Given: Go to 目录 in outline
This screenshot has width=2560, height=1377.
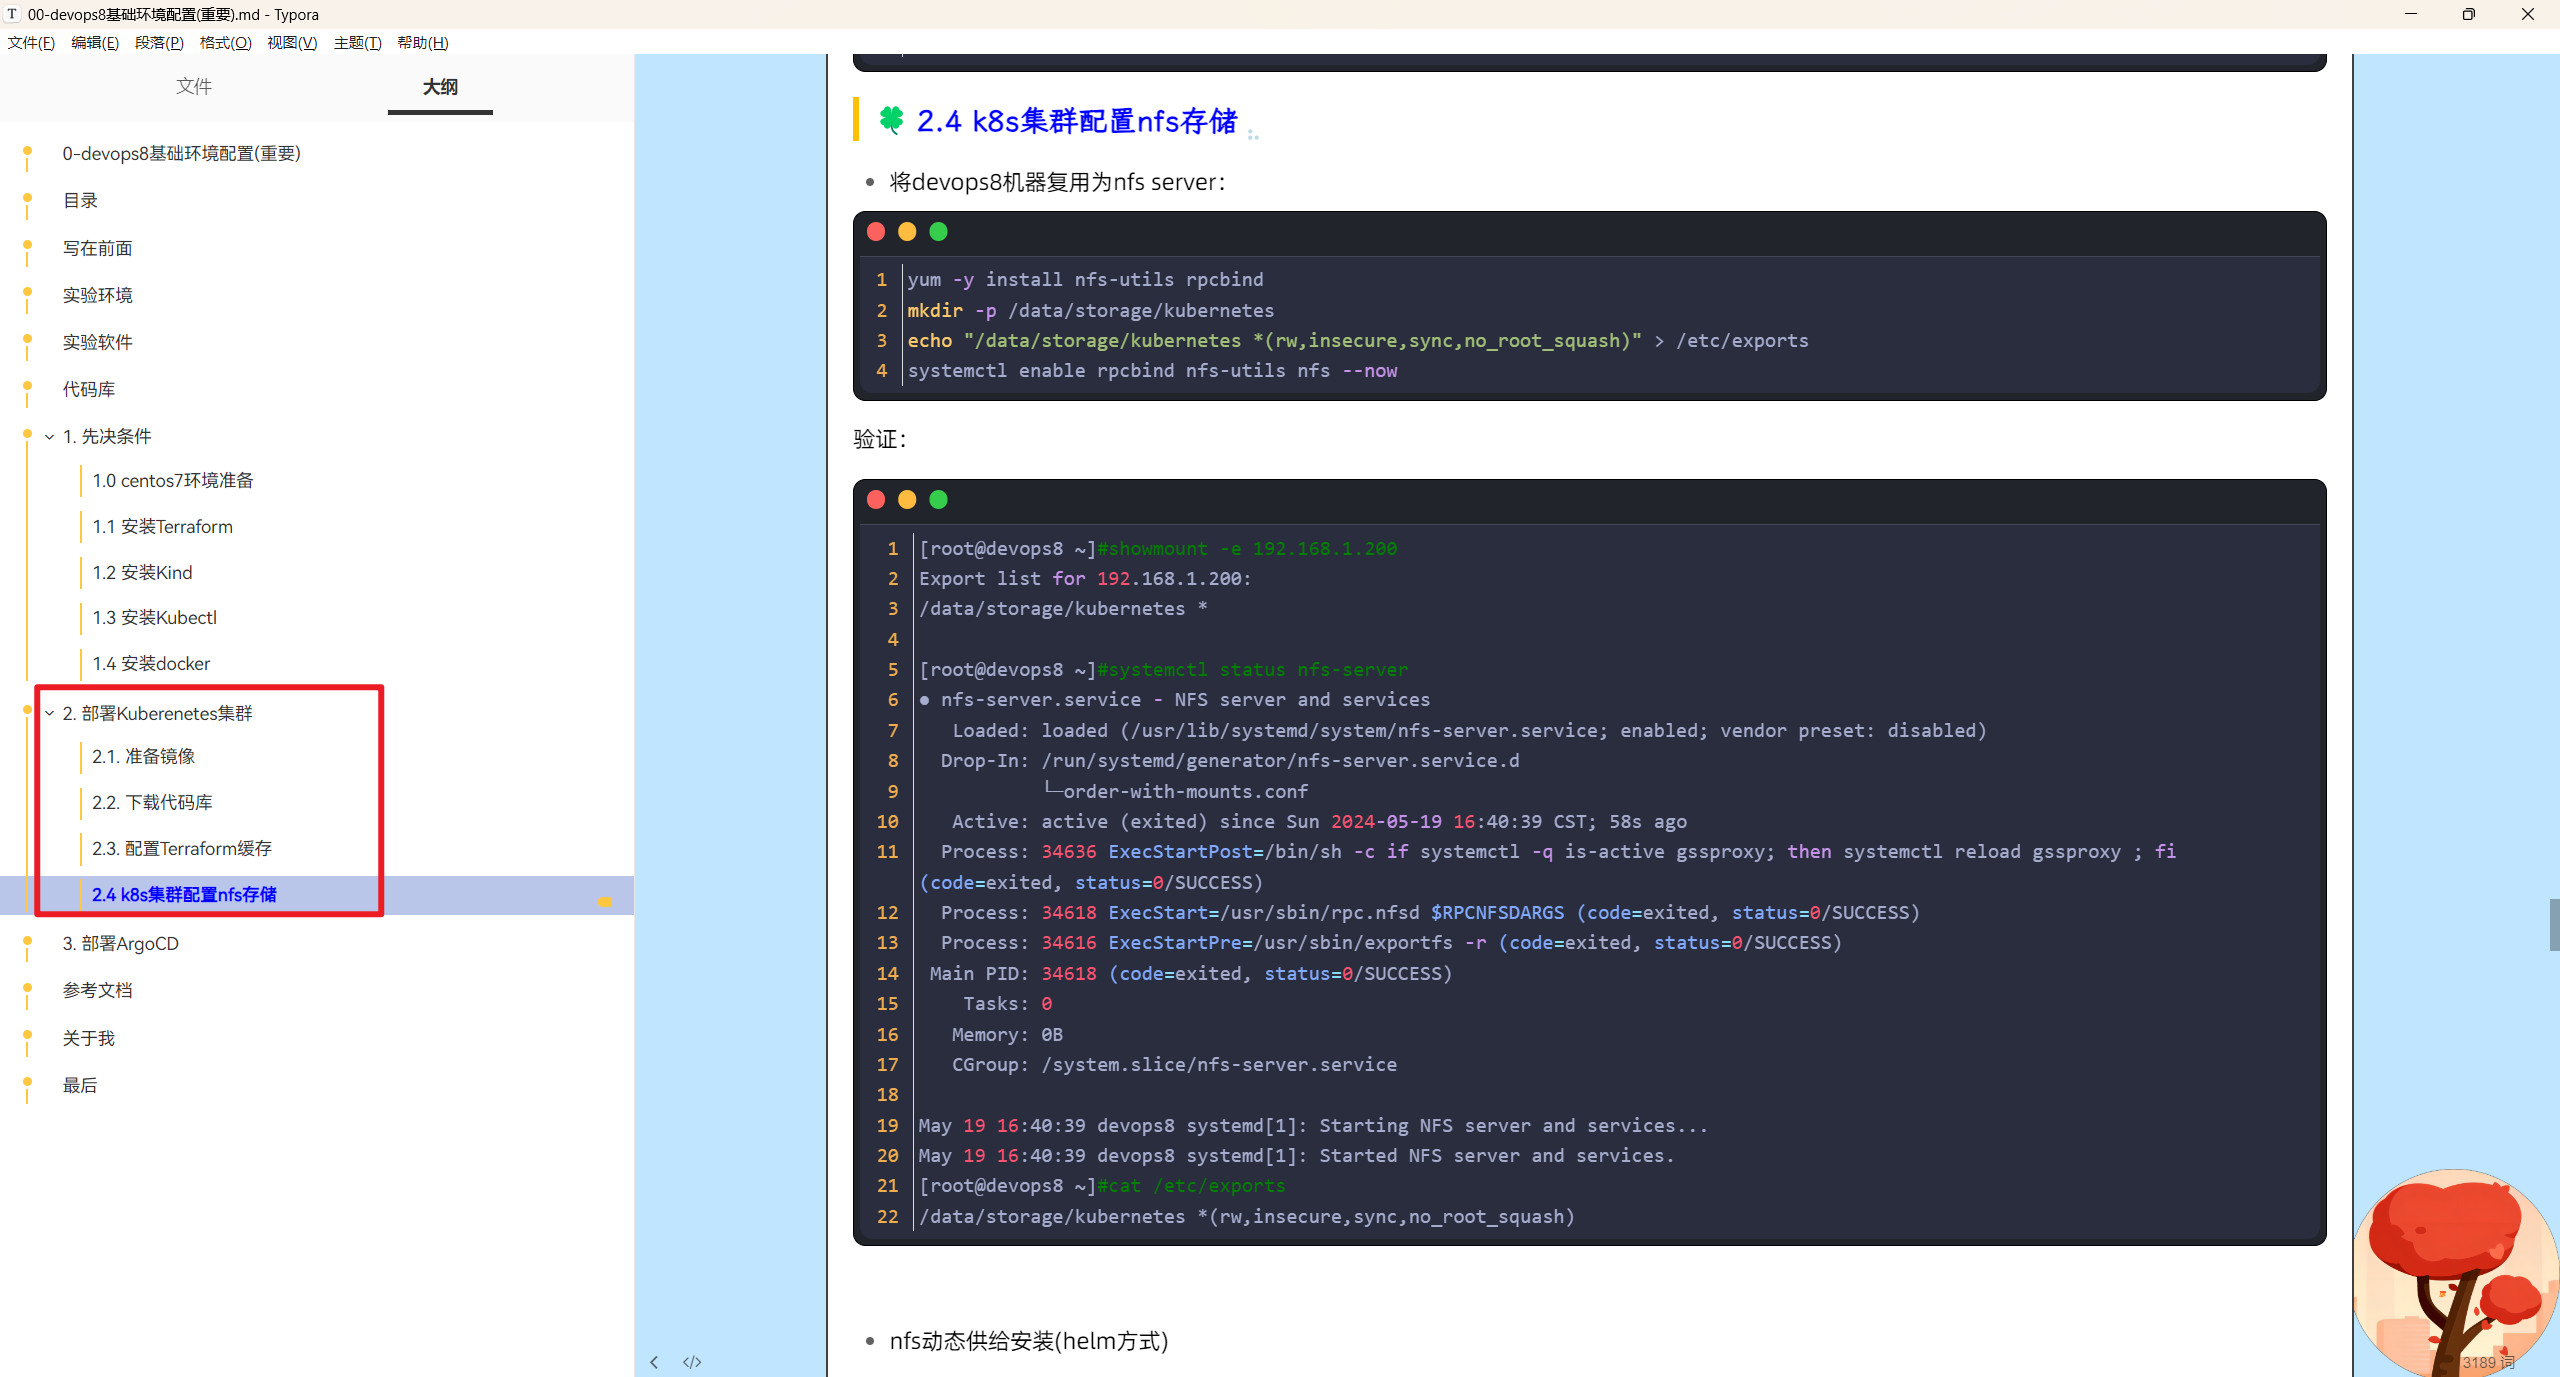Looking at the screenshot, I should click(x=80, y=201).
